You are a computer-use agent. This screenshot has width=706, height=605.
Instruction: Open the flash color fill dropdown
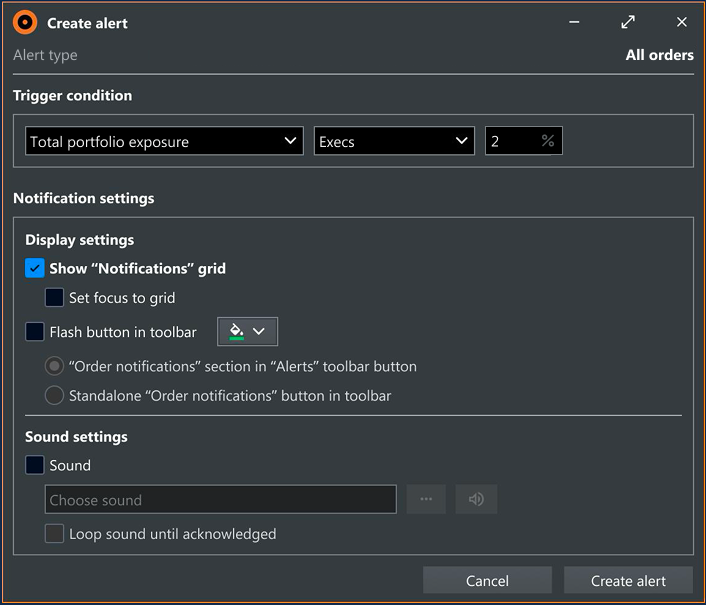[x=247, y=332]
